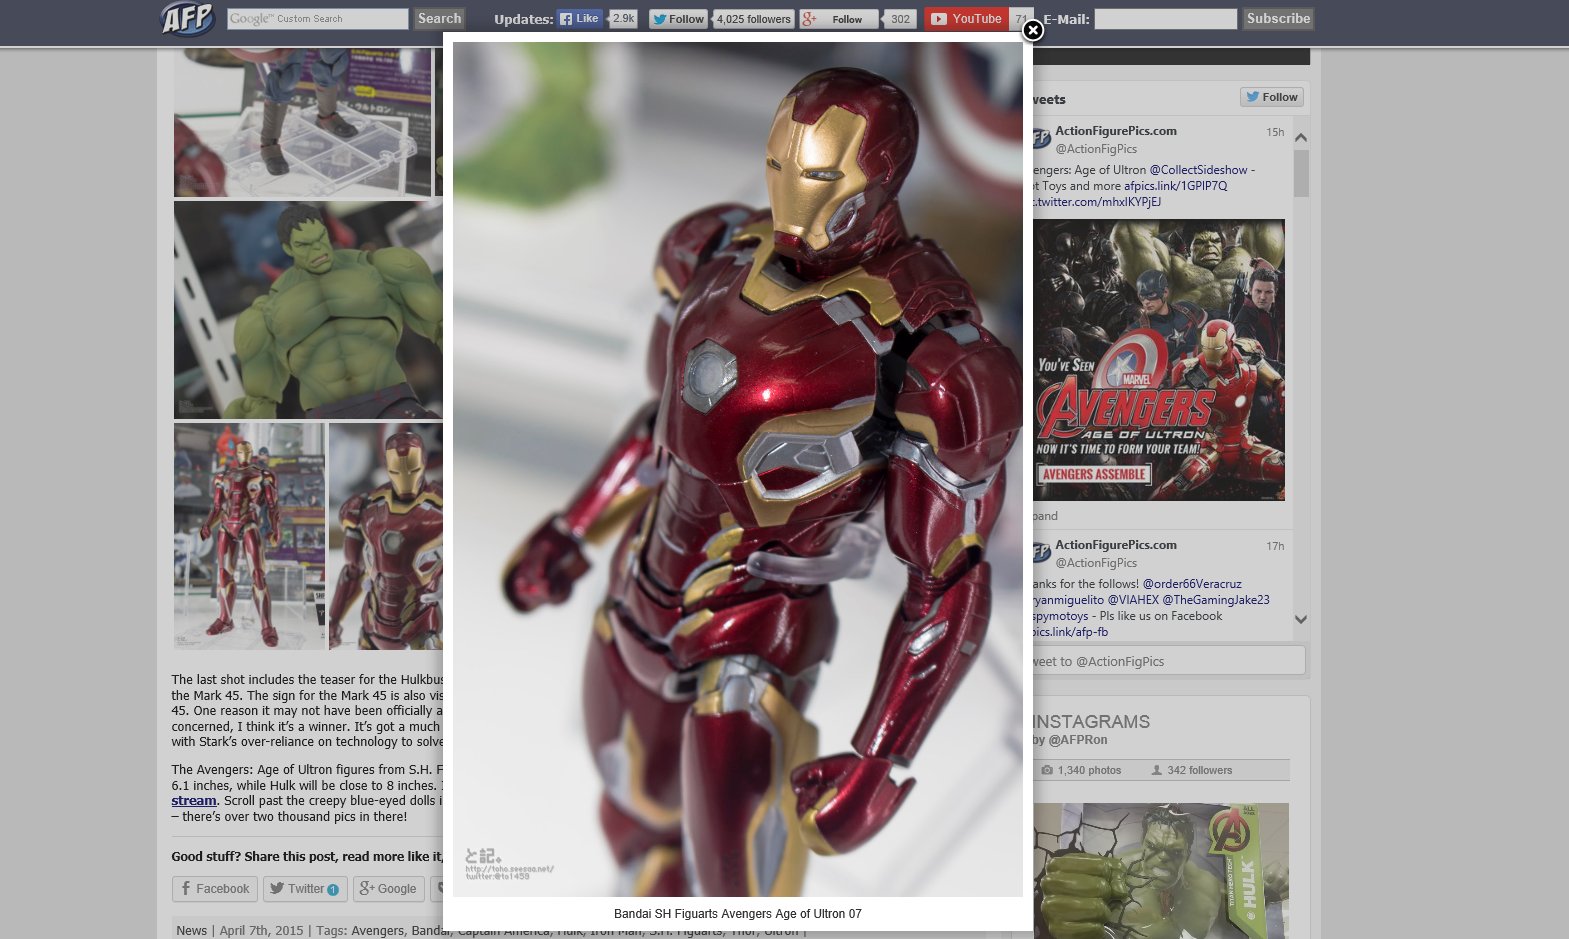Viewport: 1569px width, 939px height.
Task: Open the 302 Google Plus count
Action: tap(900, 19)
